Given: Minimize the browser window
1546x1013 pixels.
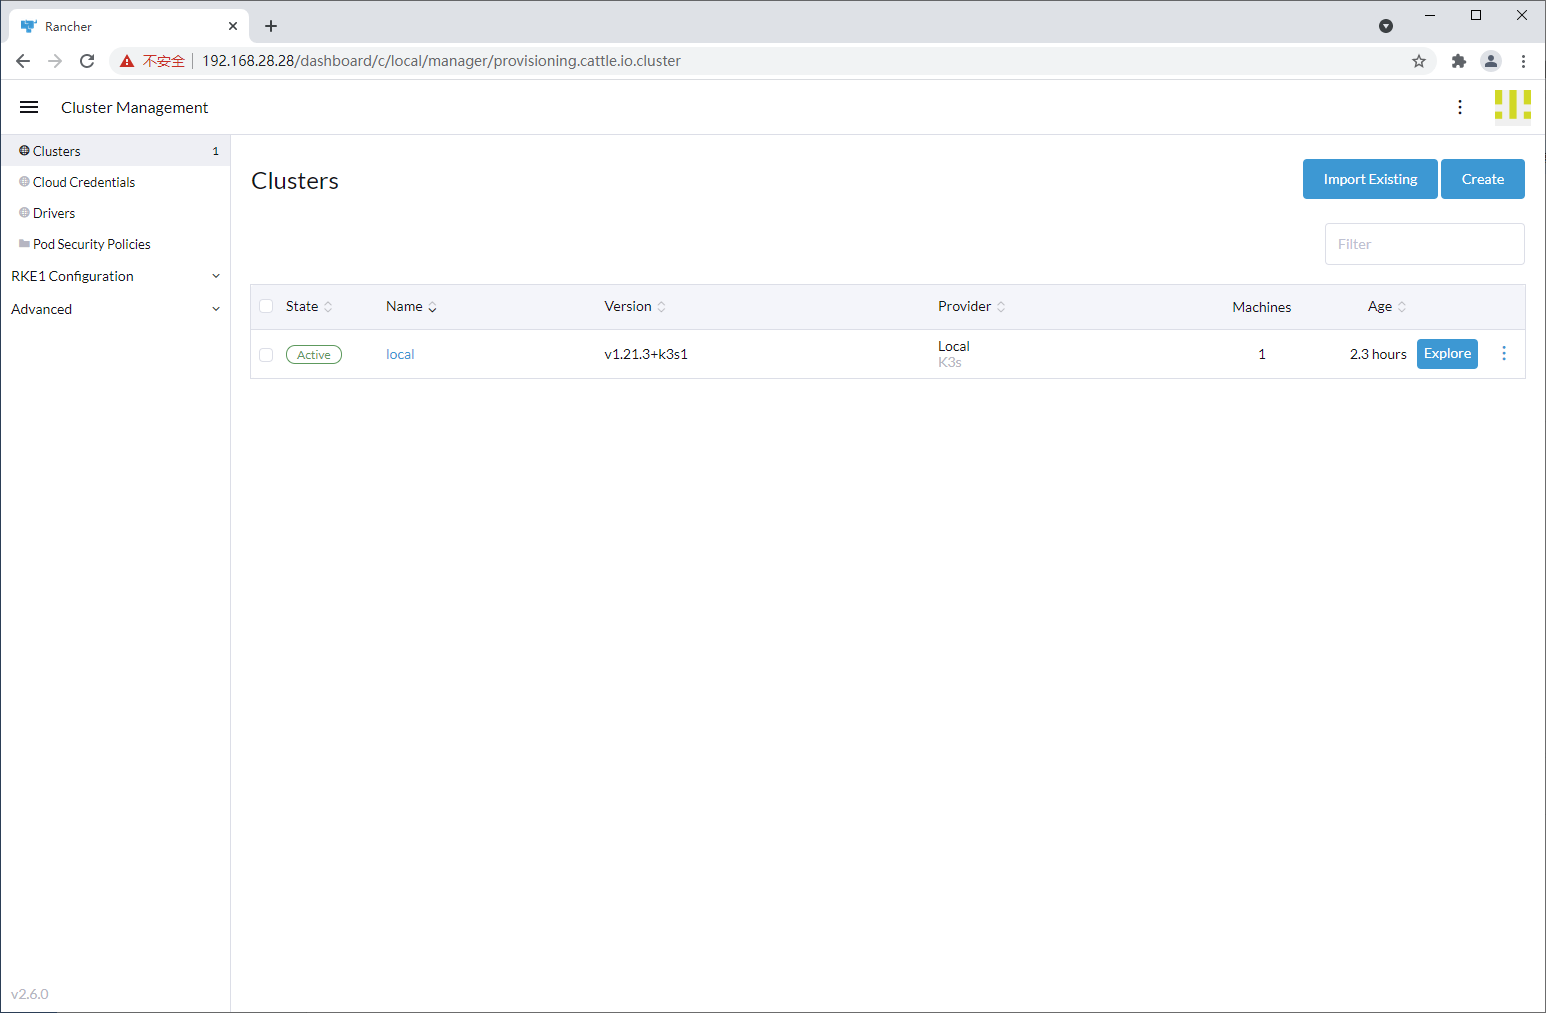Looking at the screenshot, I should 1430,15.
